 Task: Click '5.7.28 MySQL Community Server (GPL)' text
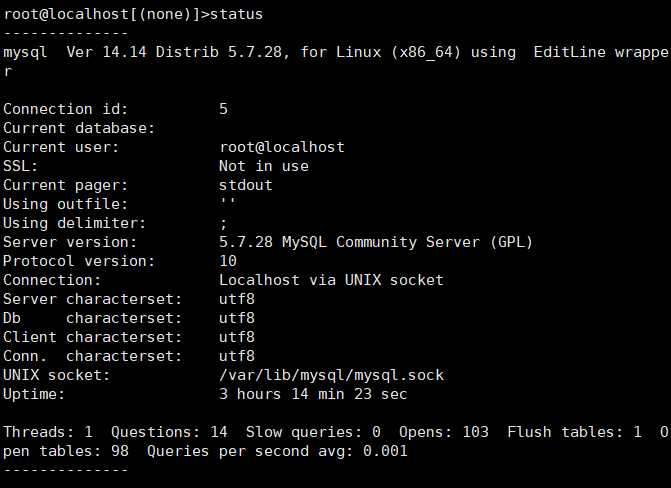point(376,242)
